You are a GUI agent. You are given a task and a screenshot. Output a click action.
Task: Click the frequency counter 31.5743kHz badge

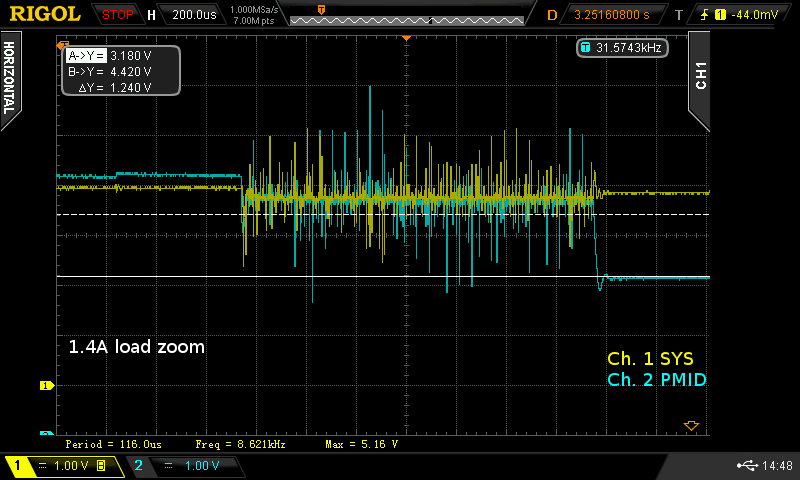(622, 48)
